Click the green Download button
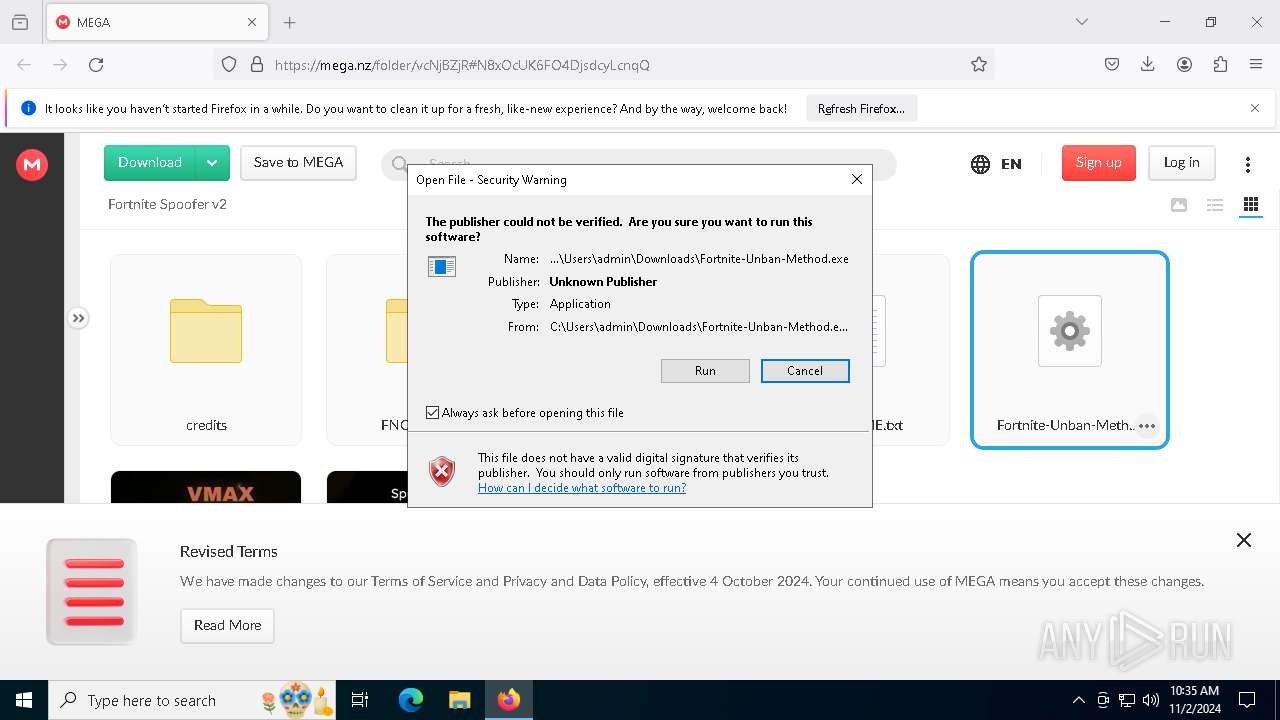Screen dimensions: 1280x720 pos(150,163)
